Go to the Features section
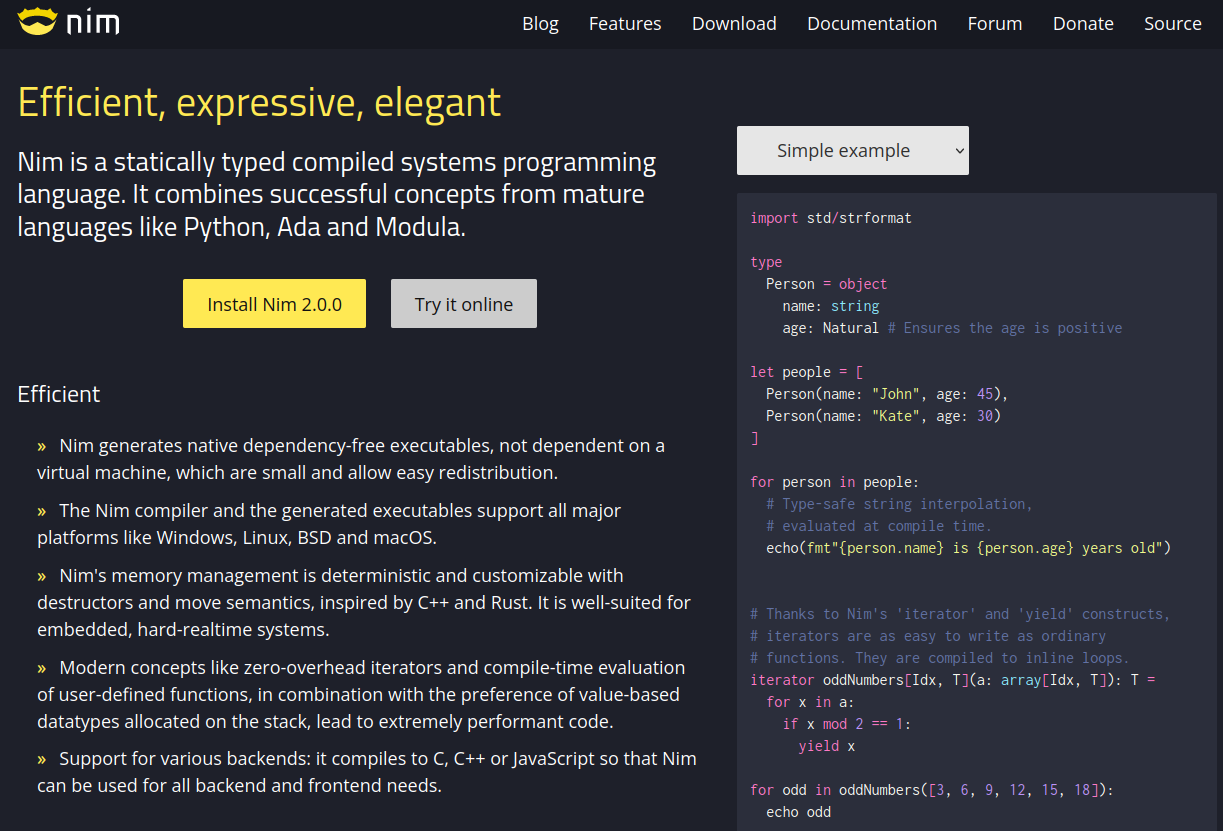The width and height of the screenshot is (1223, 831). (x=625, y=23)
